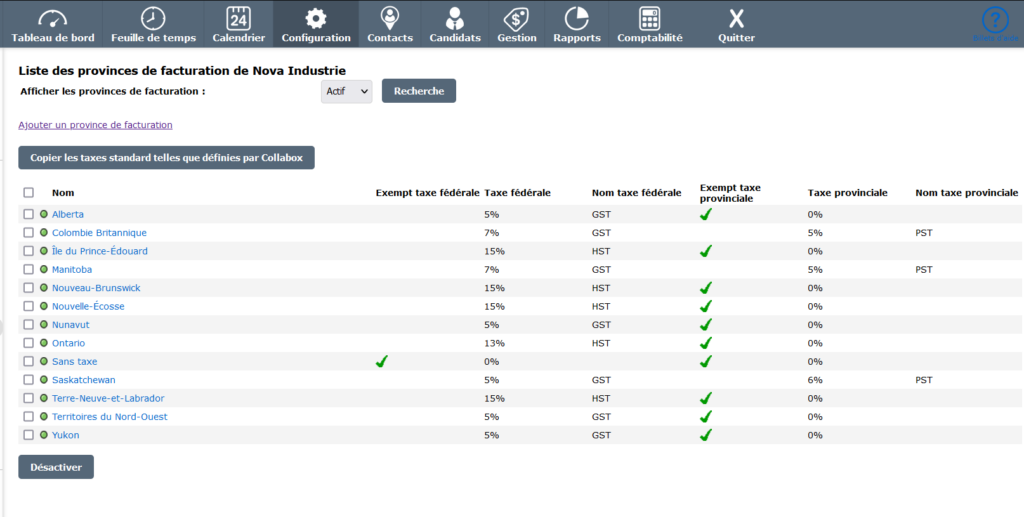
Task: Open Rapports pie chart icon
Action: click(576, 18)
